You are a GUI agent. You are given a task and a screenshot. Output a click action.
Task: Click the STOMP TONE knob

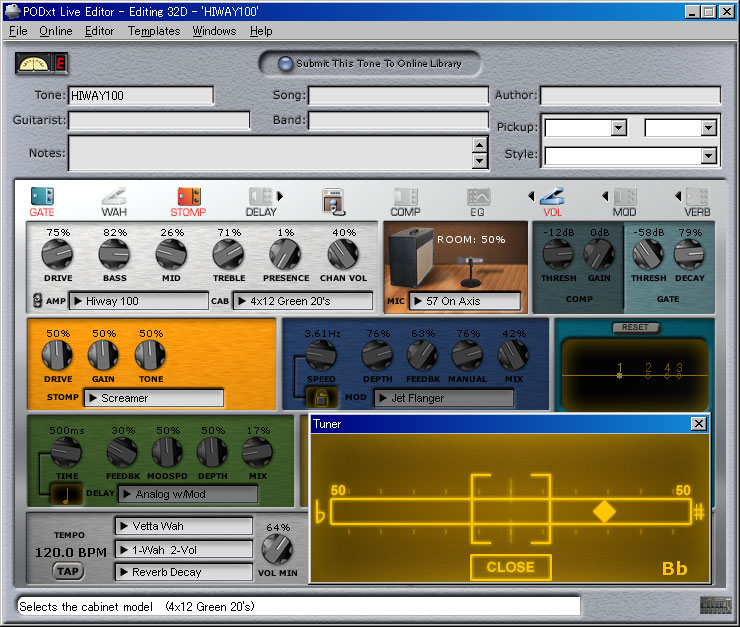[150, 355]
